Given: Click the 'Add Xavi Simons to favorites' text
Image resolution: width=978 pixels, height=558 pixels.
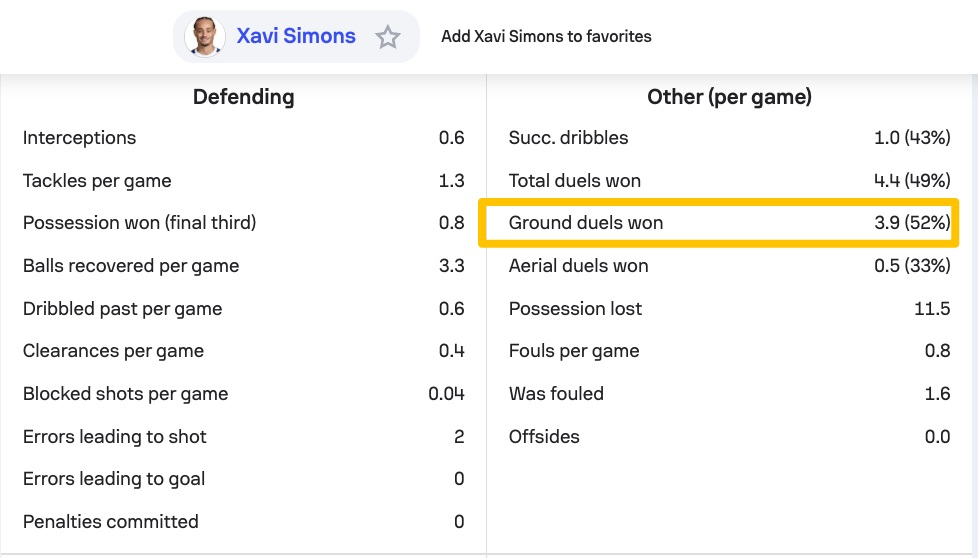Looking at the screenshot, I should (x=546, y=36).
